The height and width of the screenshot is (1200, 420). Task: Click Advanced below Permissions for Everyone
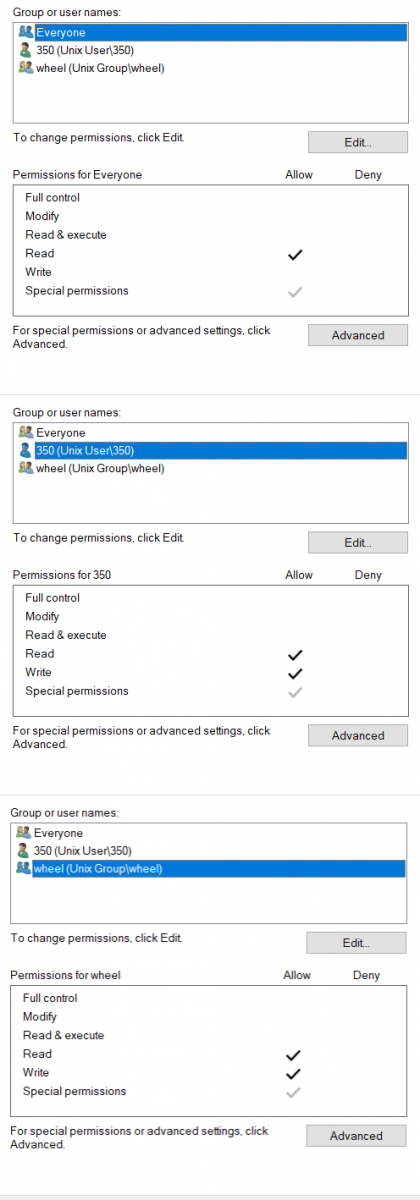coord(357,335)
